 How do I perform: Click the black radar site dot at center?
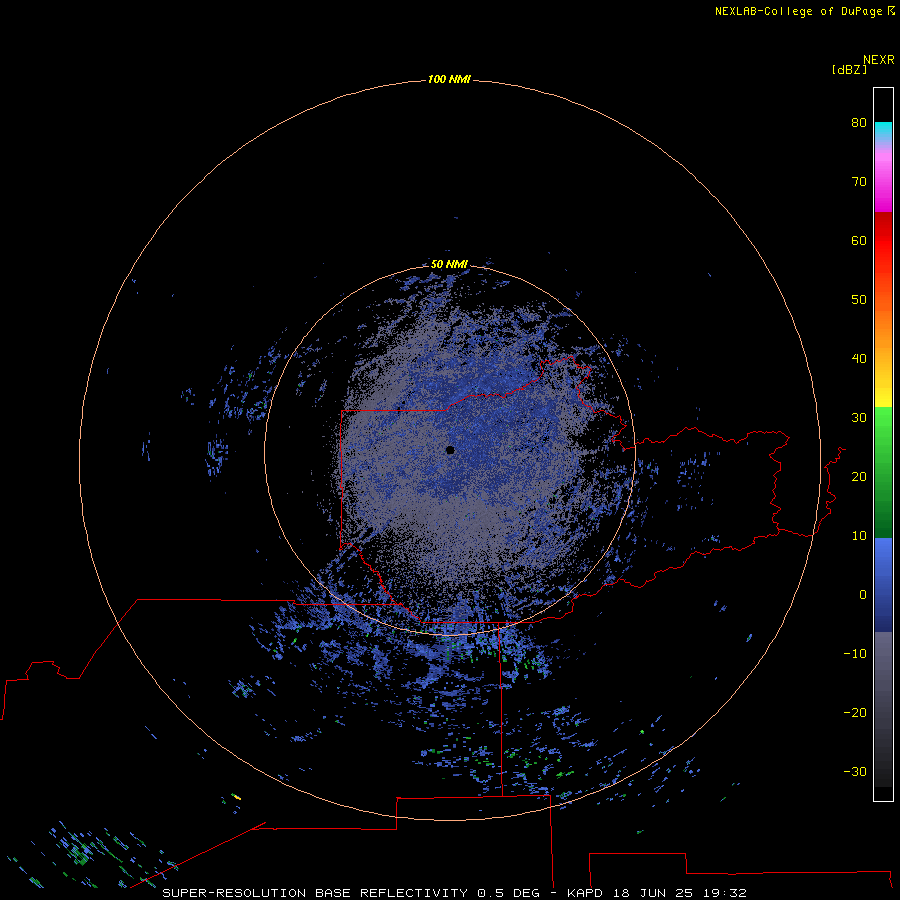click(450, 450)
